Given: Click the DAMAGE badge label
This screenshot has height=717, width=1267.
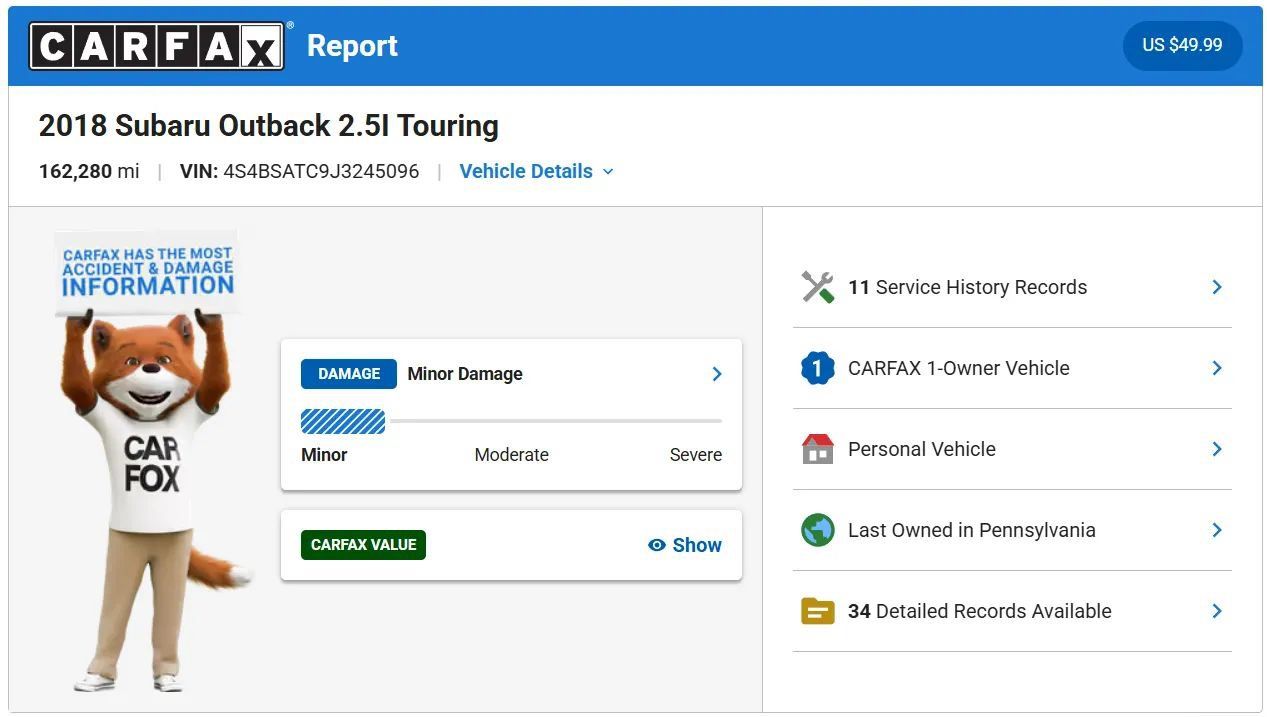Looking at the screenshot, I should pos(349,374).
